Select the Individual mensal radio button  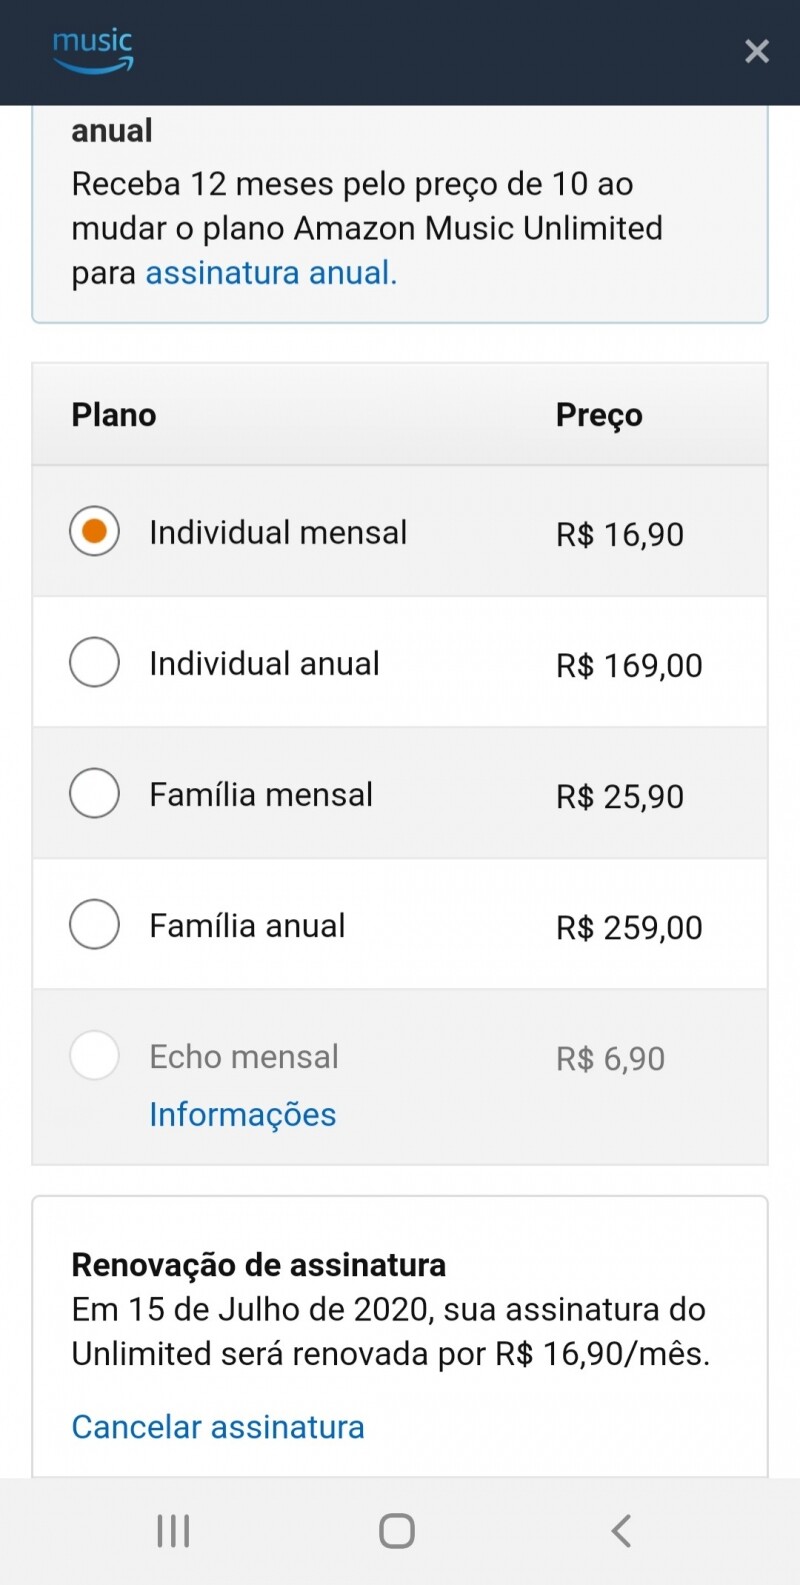click(94, 531)
